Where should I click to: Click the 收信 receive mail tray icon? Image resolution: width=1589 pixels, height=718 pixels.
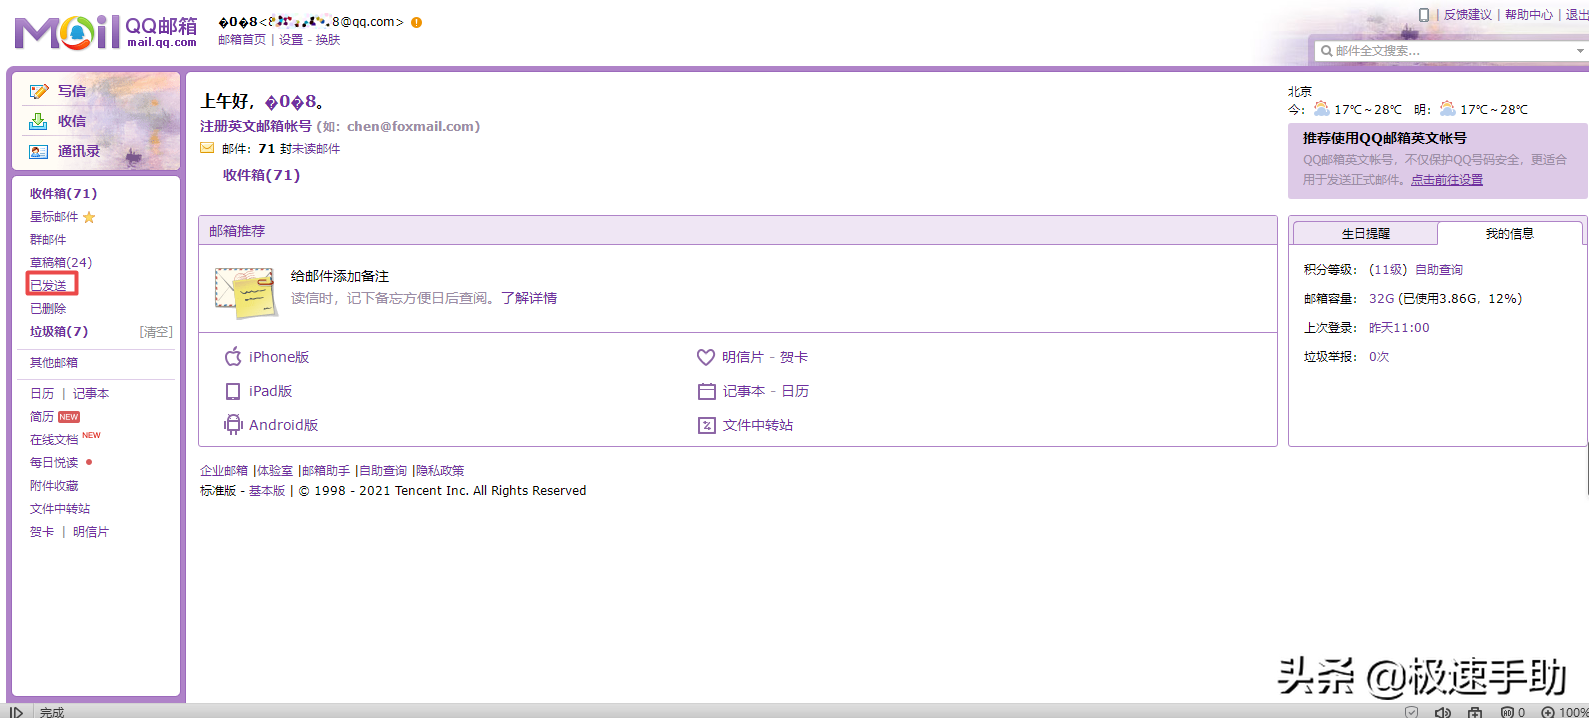pos(38,121)
